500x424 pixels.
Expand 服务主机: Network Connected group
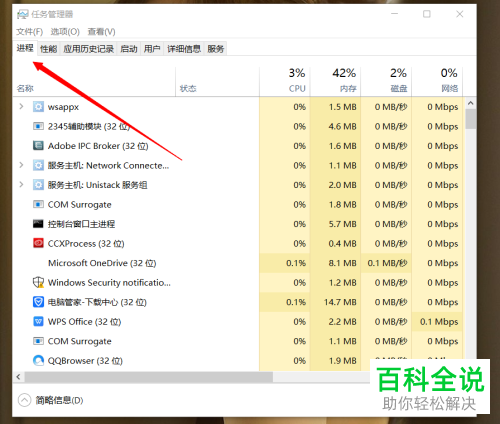tap(21, 165)
